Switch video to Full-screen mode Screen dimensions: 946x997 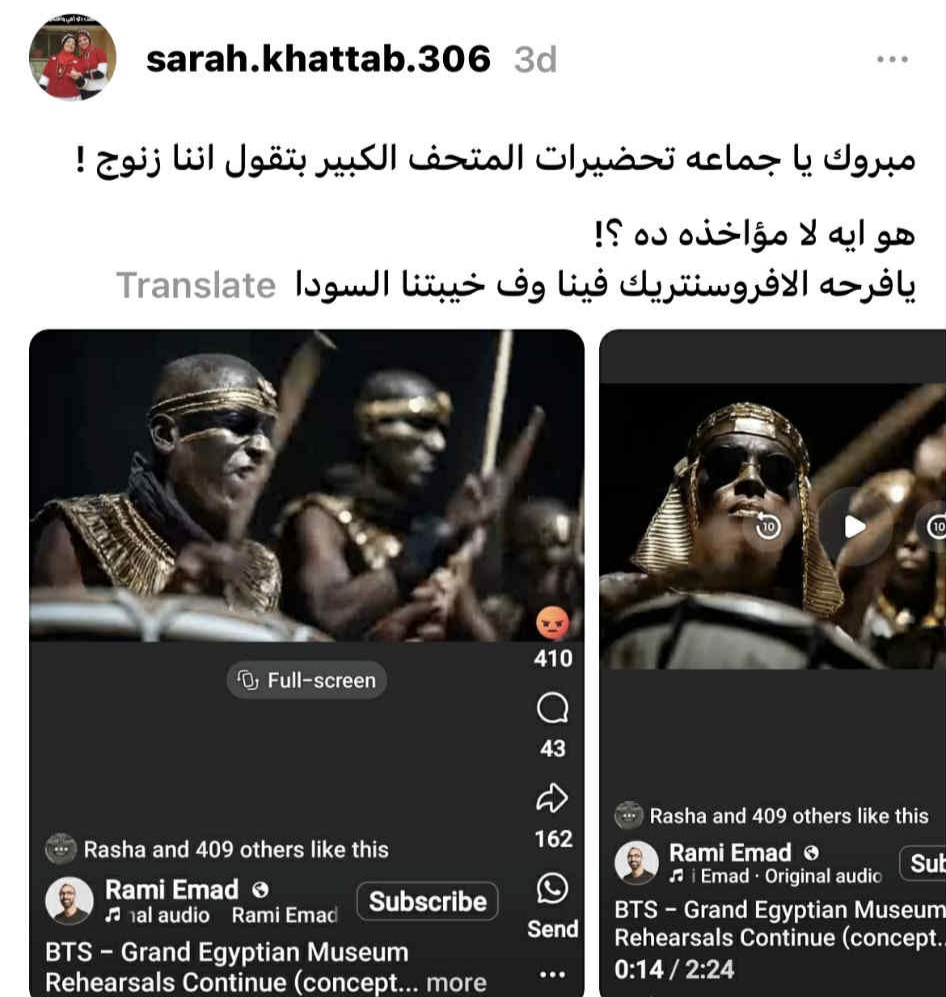pyautogui.click(x=306, y=680)
